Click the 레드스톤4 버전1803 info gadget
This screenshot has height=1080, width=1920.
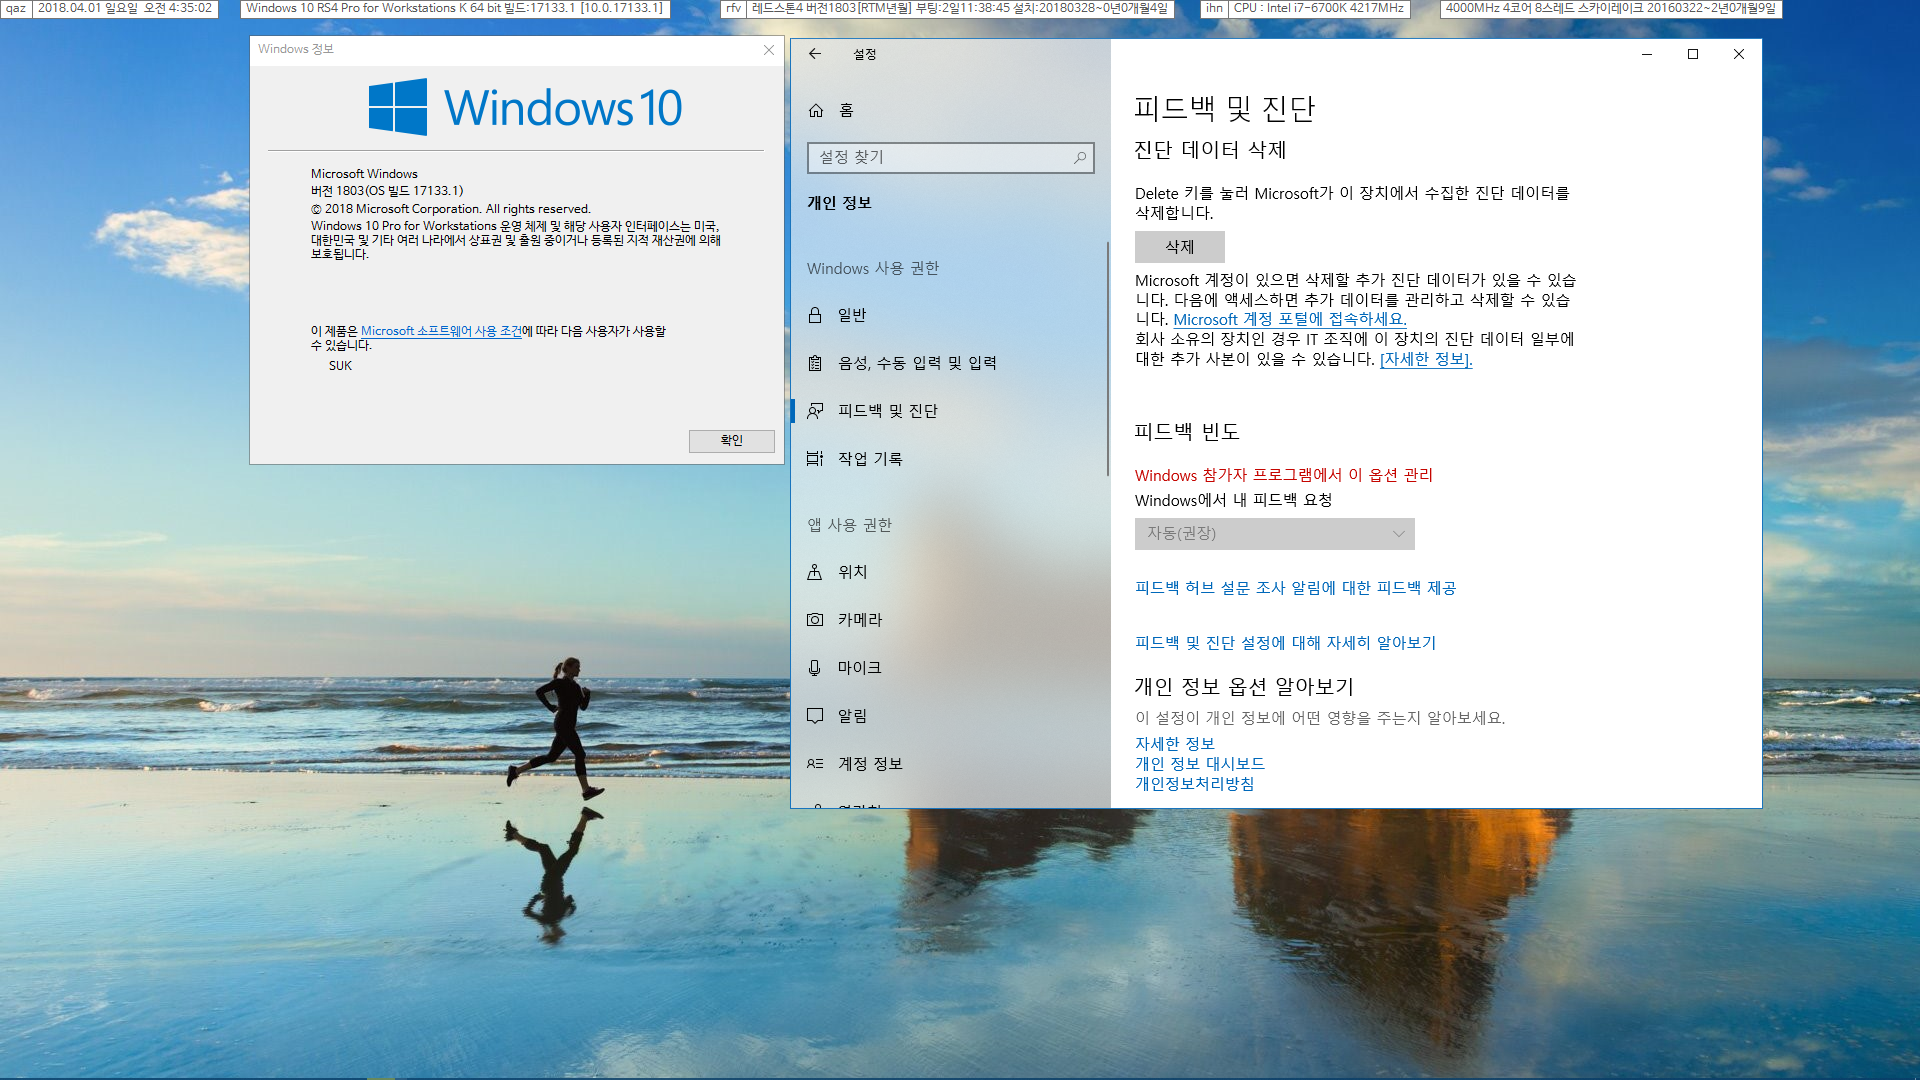click(x=960, y=8)
